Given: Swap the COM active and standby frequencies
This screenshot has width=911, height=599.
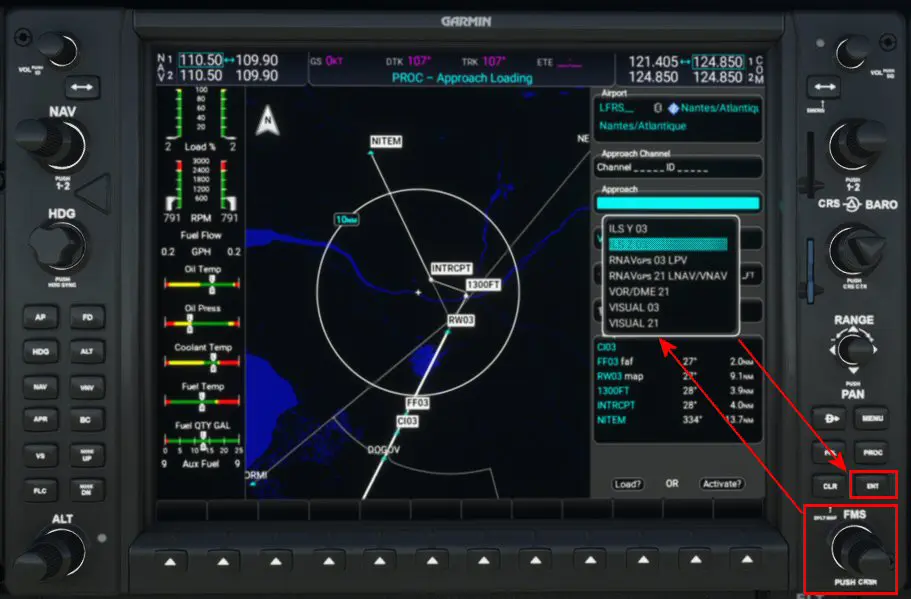Looking at the screenshot, I should [x=825, y=87].
